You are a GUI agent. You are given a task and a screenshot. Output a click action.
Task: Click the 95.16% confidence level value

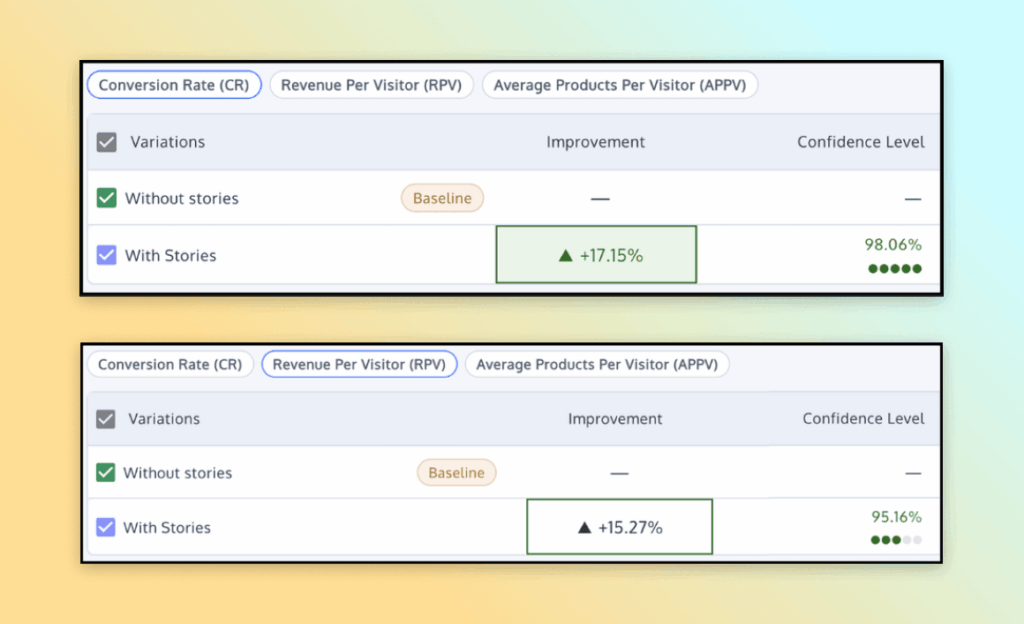895,517
